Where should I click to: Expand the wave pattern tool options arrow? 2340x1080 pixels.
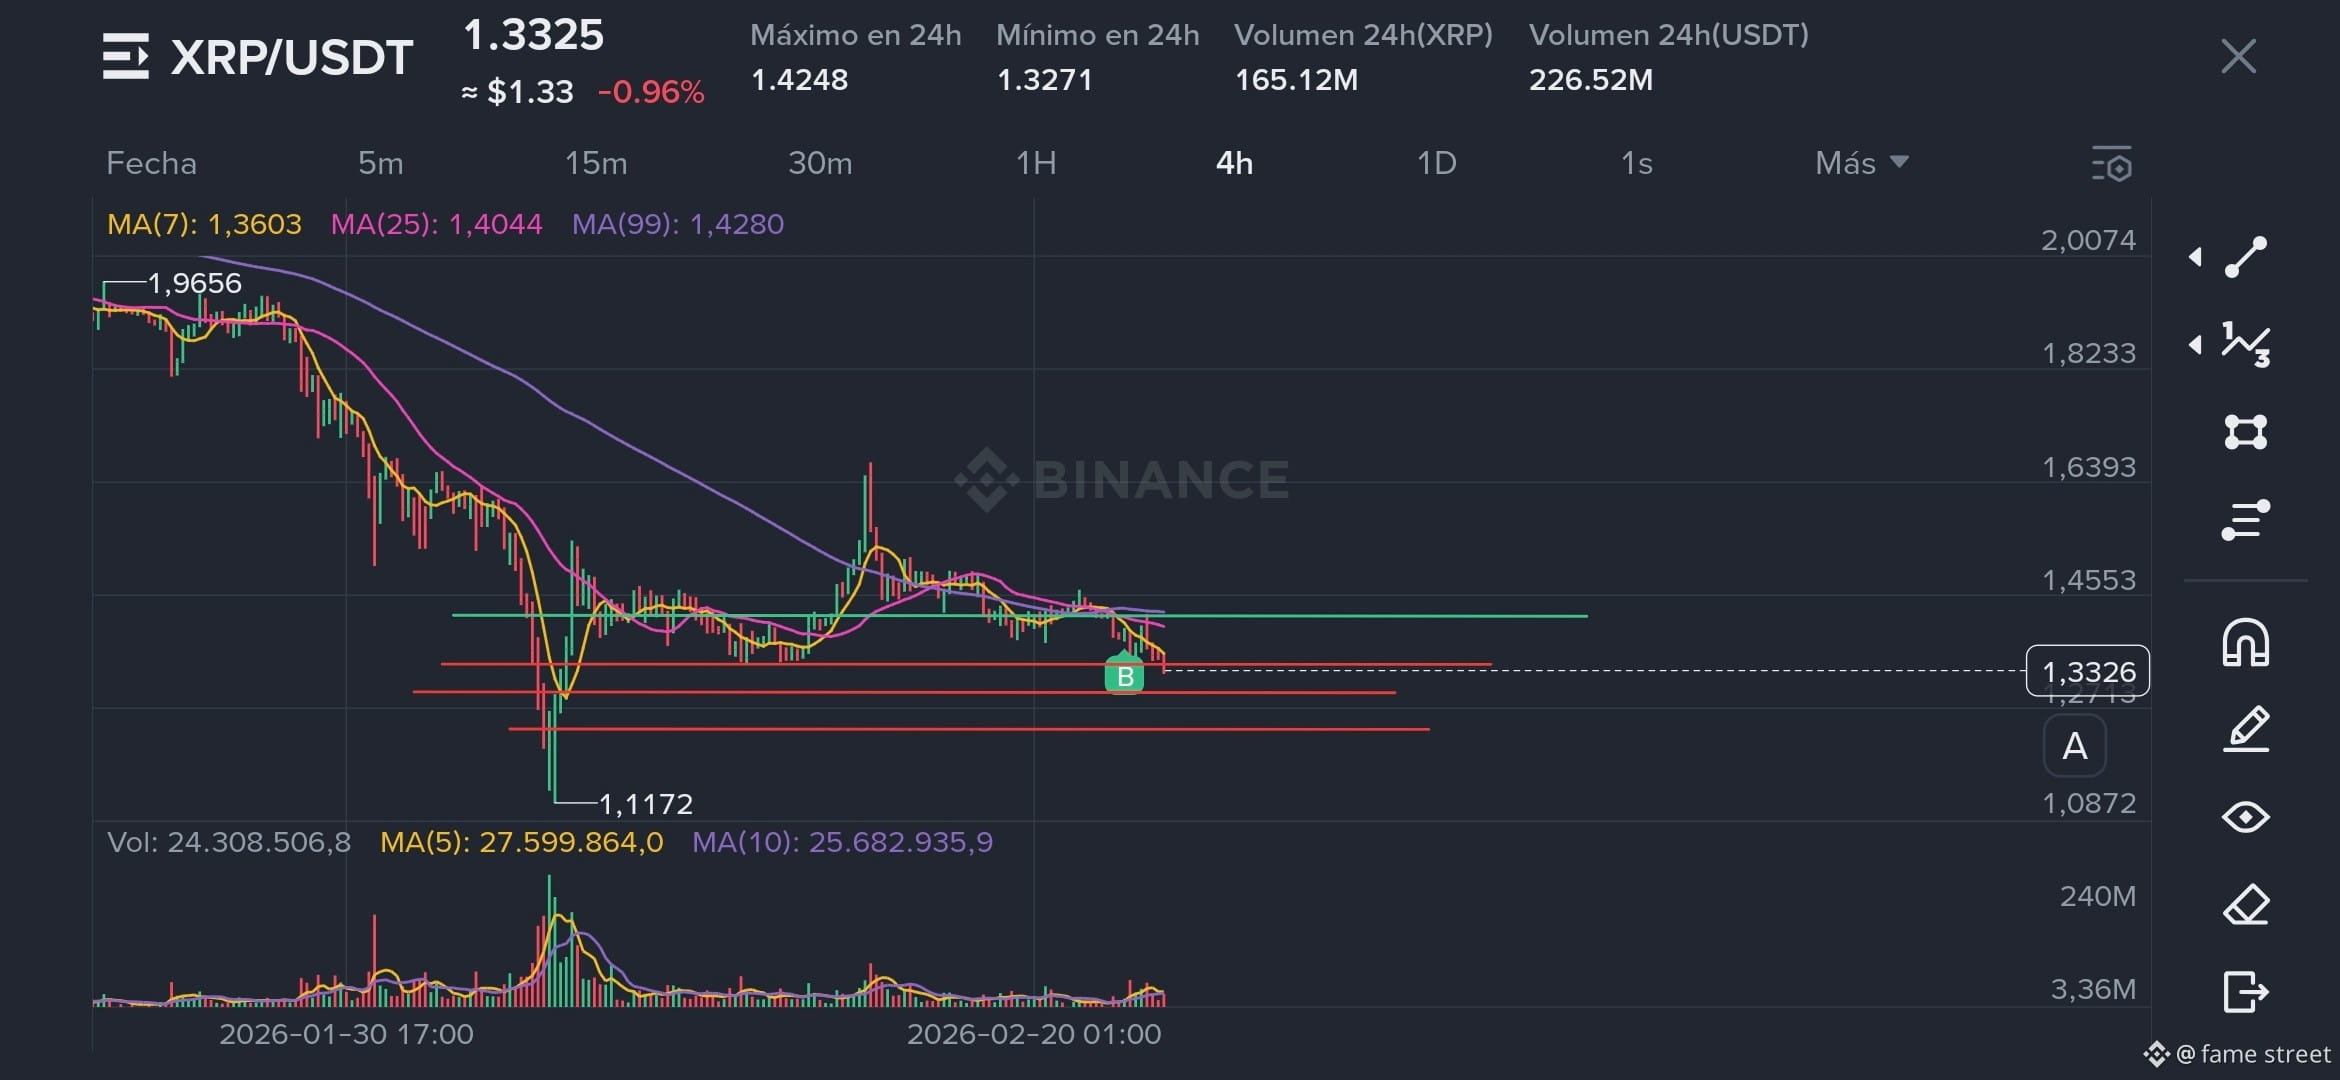[x=2195, y=345]
